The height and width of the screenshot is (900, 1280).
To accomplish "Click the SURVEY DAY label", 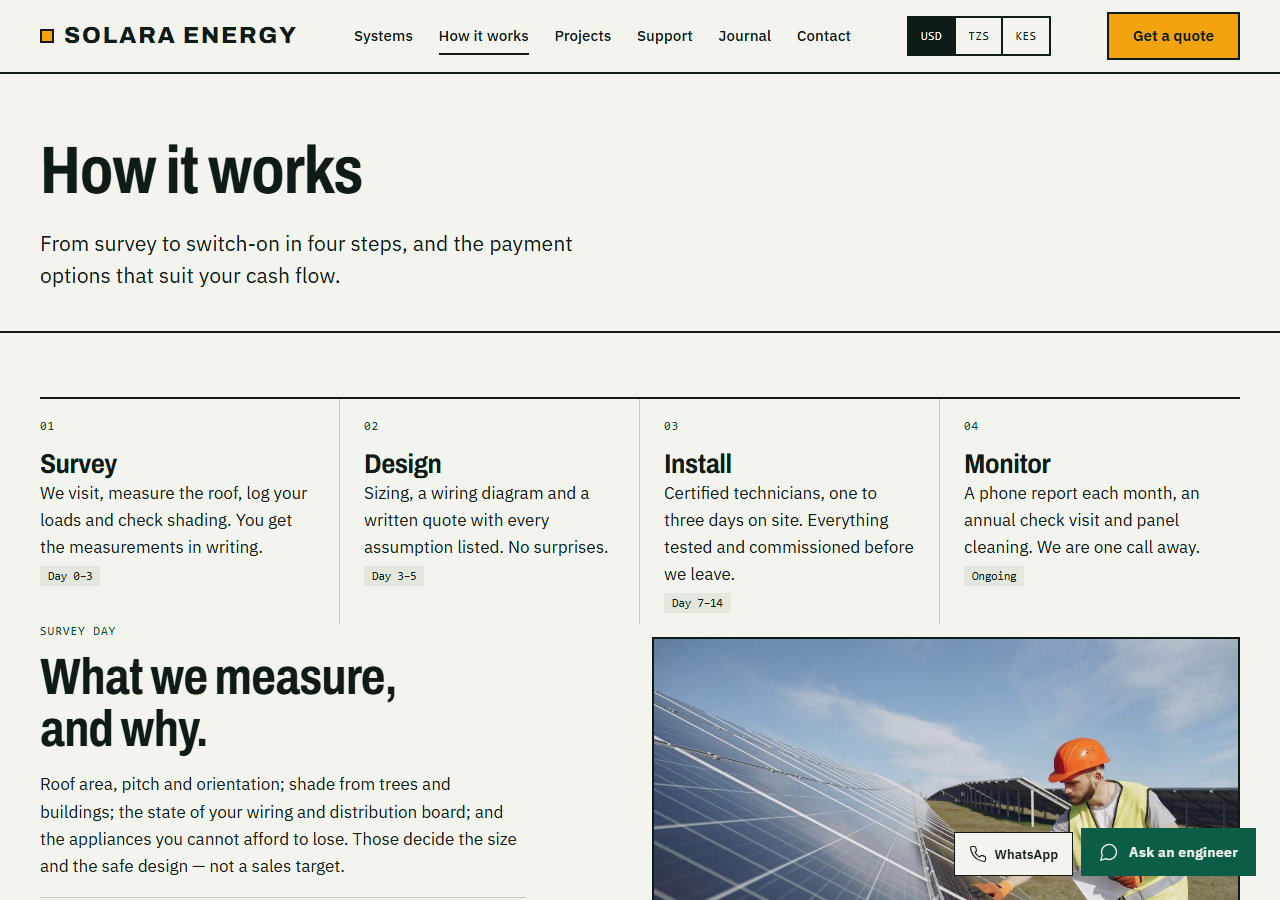I will tap(78, 631).
